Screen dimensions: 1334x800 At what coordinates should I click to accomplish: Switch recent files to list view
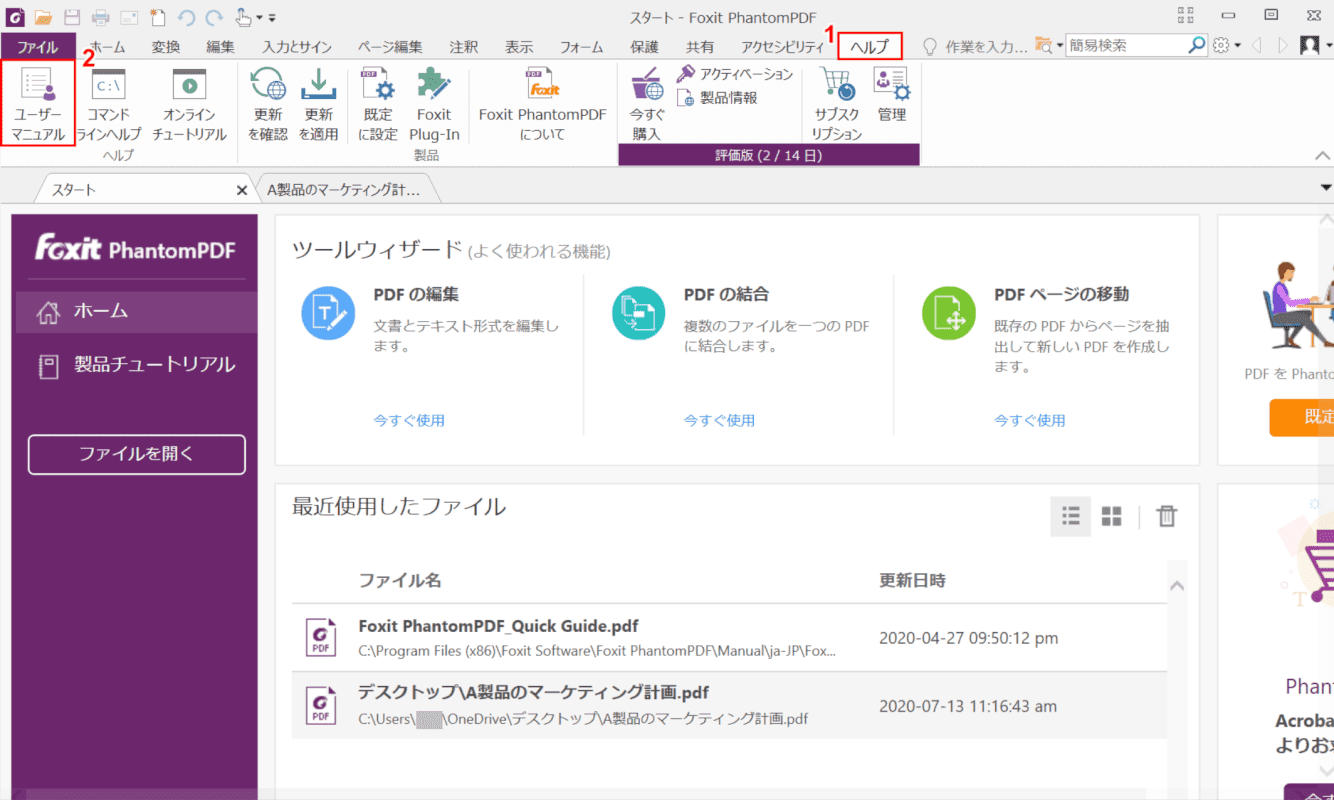(x=1071, y=516)
